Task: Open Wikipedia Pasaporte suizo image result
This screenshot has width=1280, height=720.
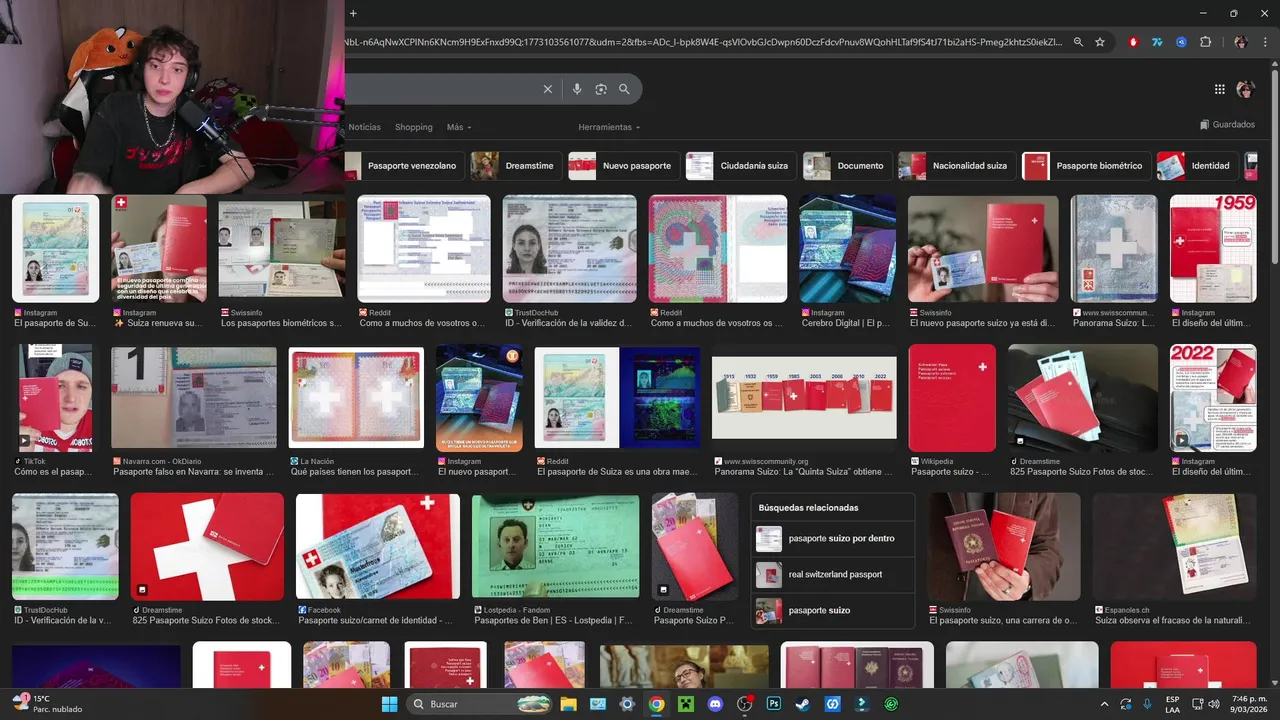Action: [952, 398]
